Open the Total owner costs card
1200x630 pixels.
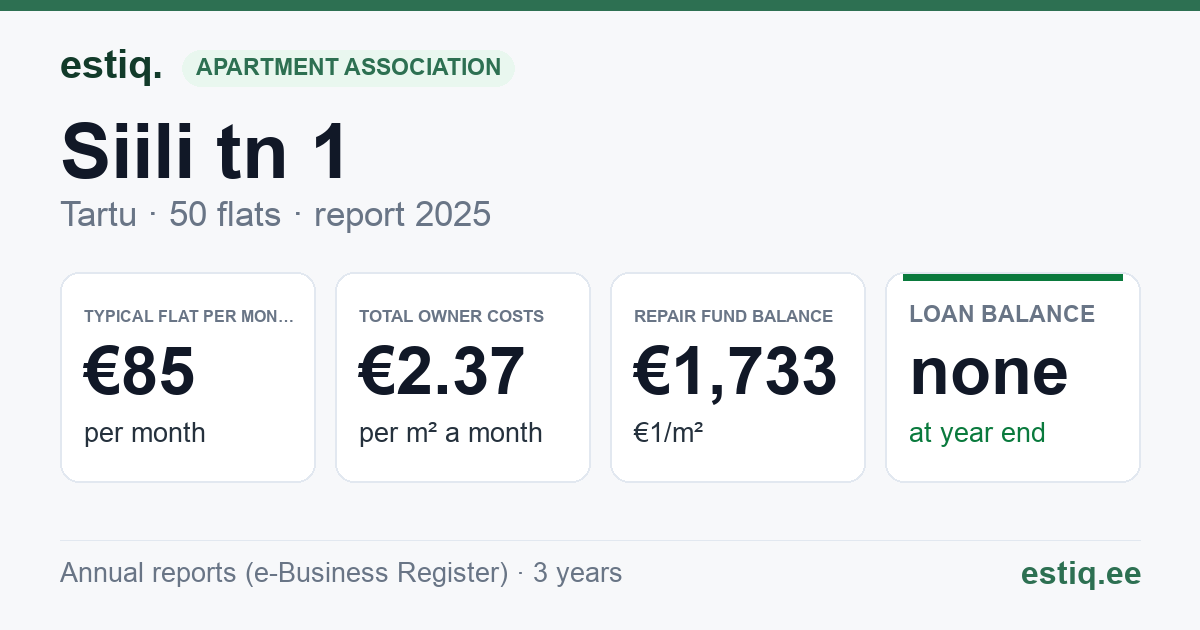(x=463, y=377)
